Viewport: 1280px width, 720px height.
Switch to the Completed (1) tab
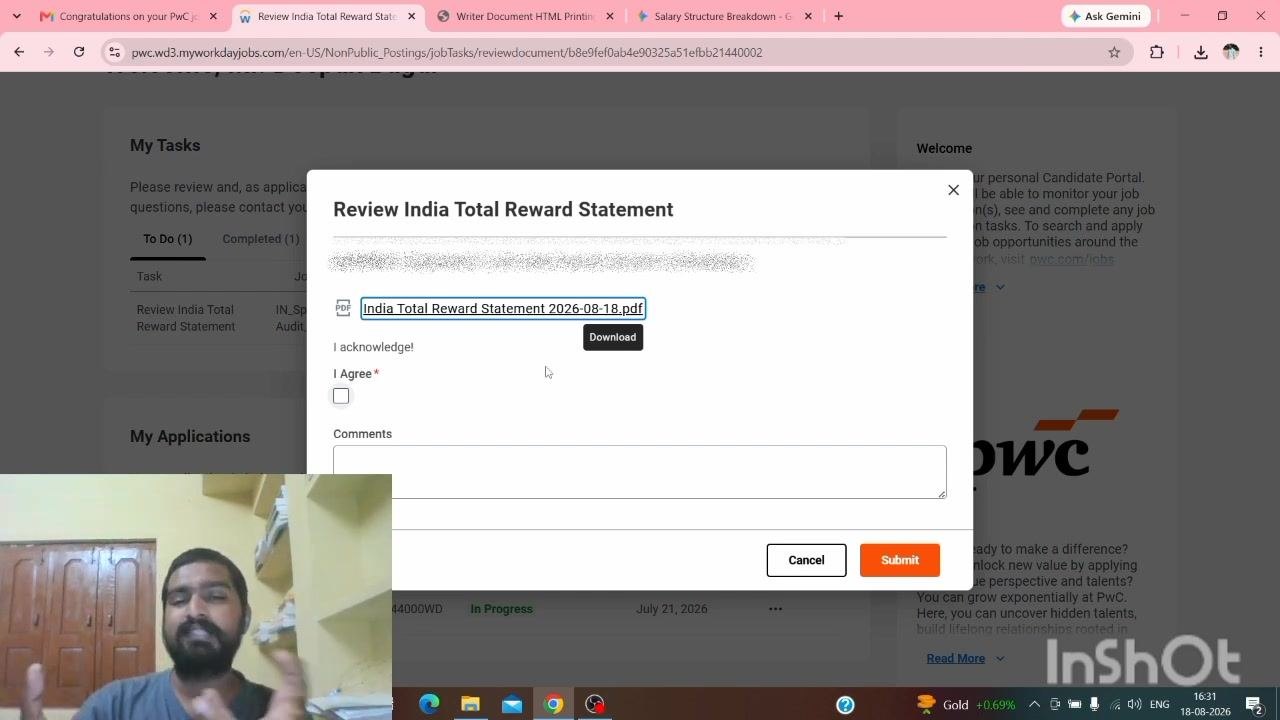[x=261, y=239]
